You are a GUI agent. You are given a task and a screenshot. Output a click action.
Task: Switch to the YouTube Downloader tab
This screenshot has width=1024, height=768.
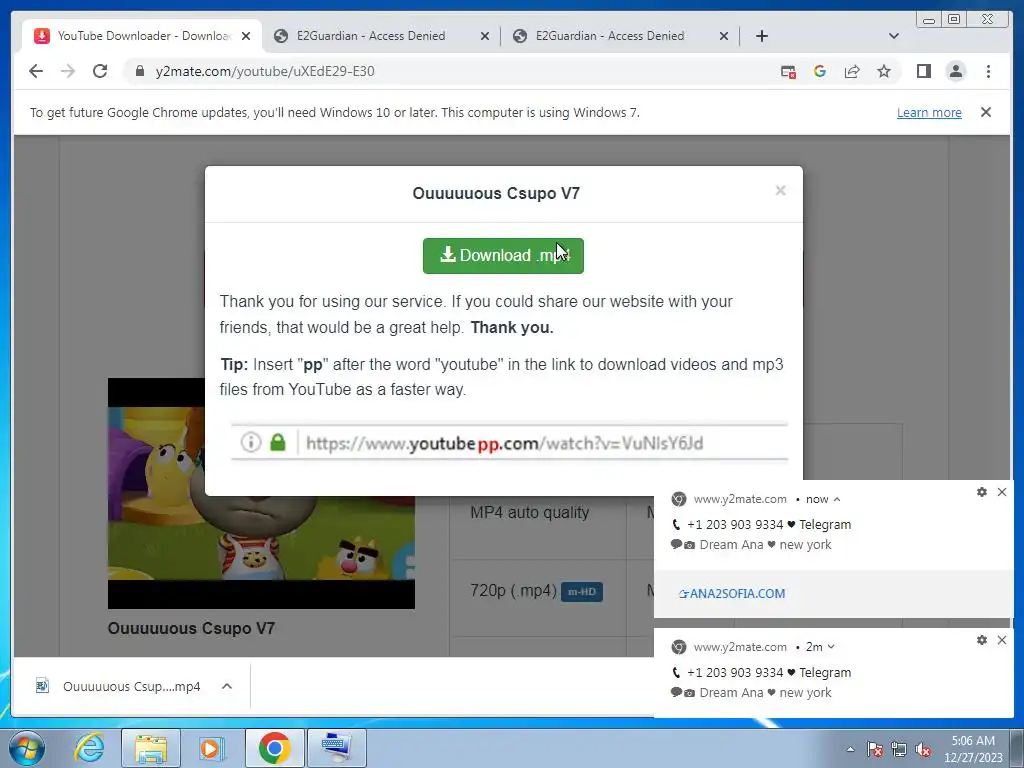point(142,36)
